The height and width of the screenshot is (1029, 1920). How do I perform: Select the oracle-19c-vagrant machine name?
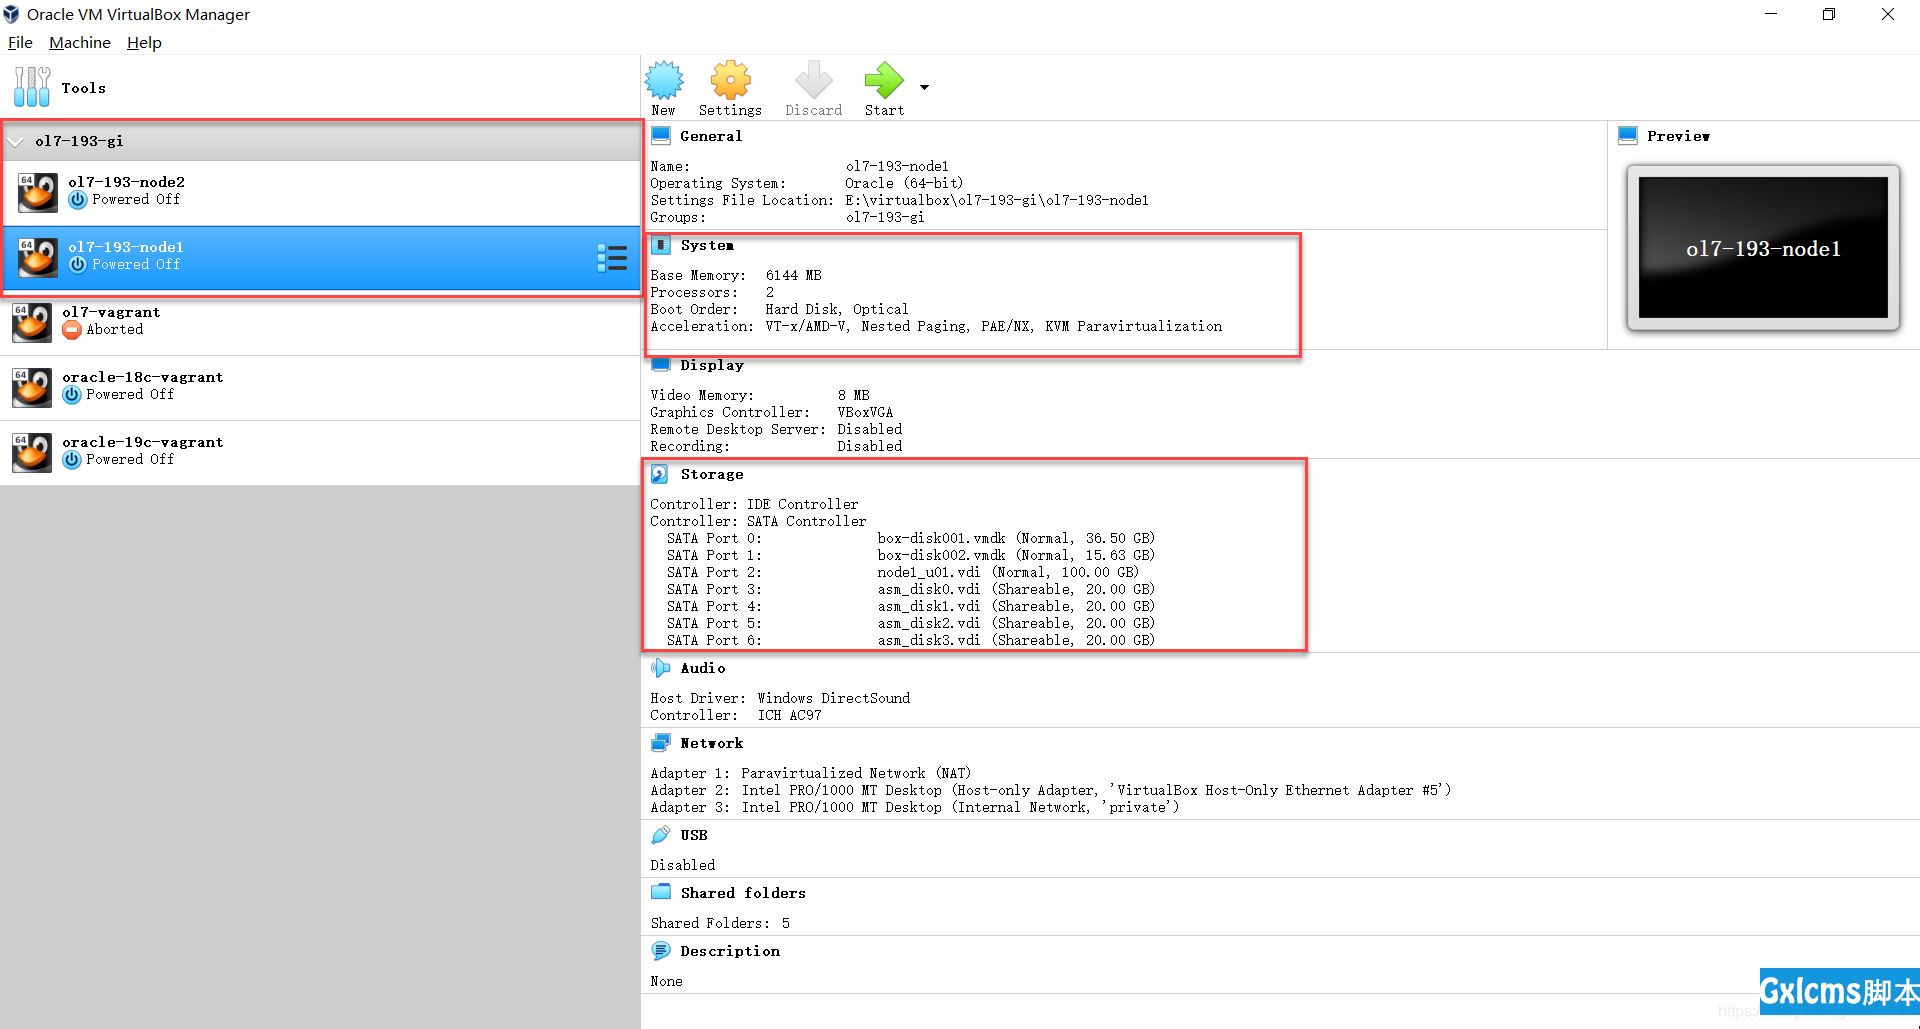tap(143, 442)
